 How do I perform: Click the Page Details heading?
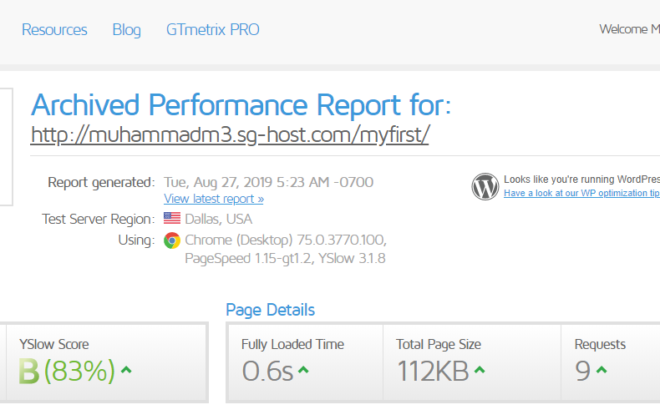(x=270, y=310)
